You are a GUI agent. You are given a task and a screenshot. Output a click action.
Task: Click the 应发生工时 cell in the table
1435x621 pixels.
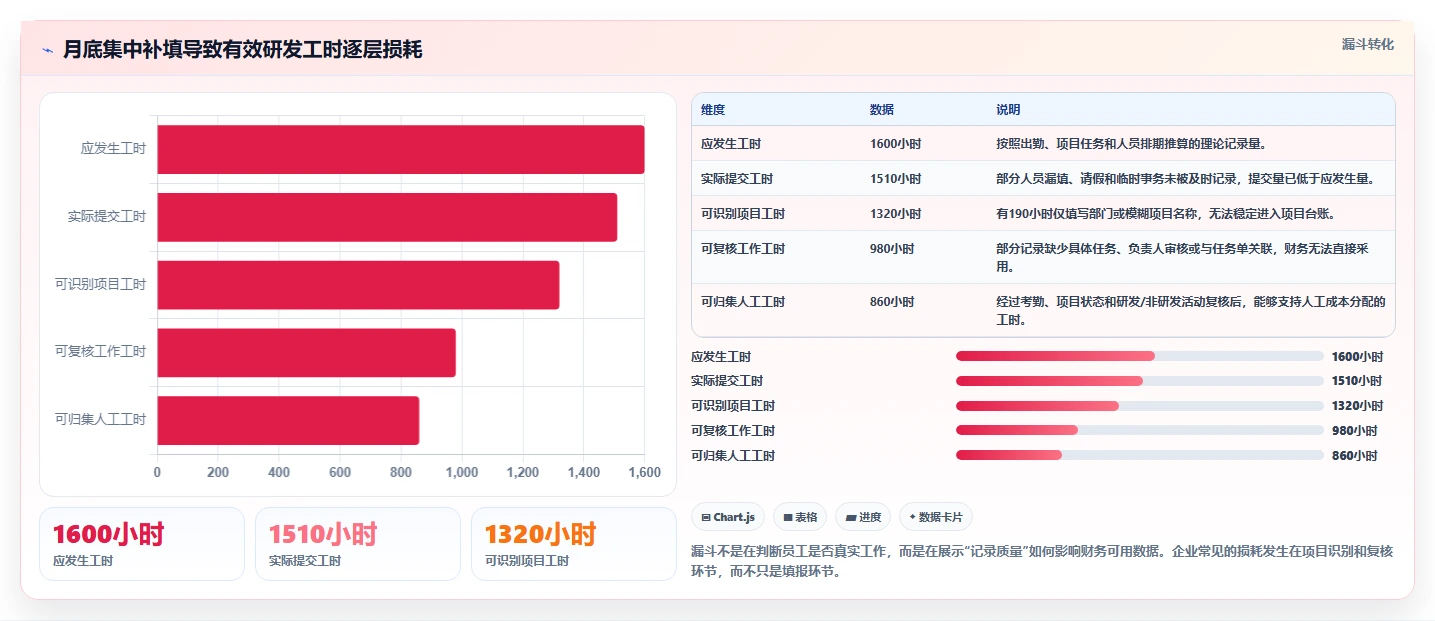(731, 144)
